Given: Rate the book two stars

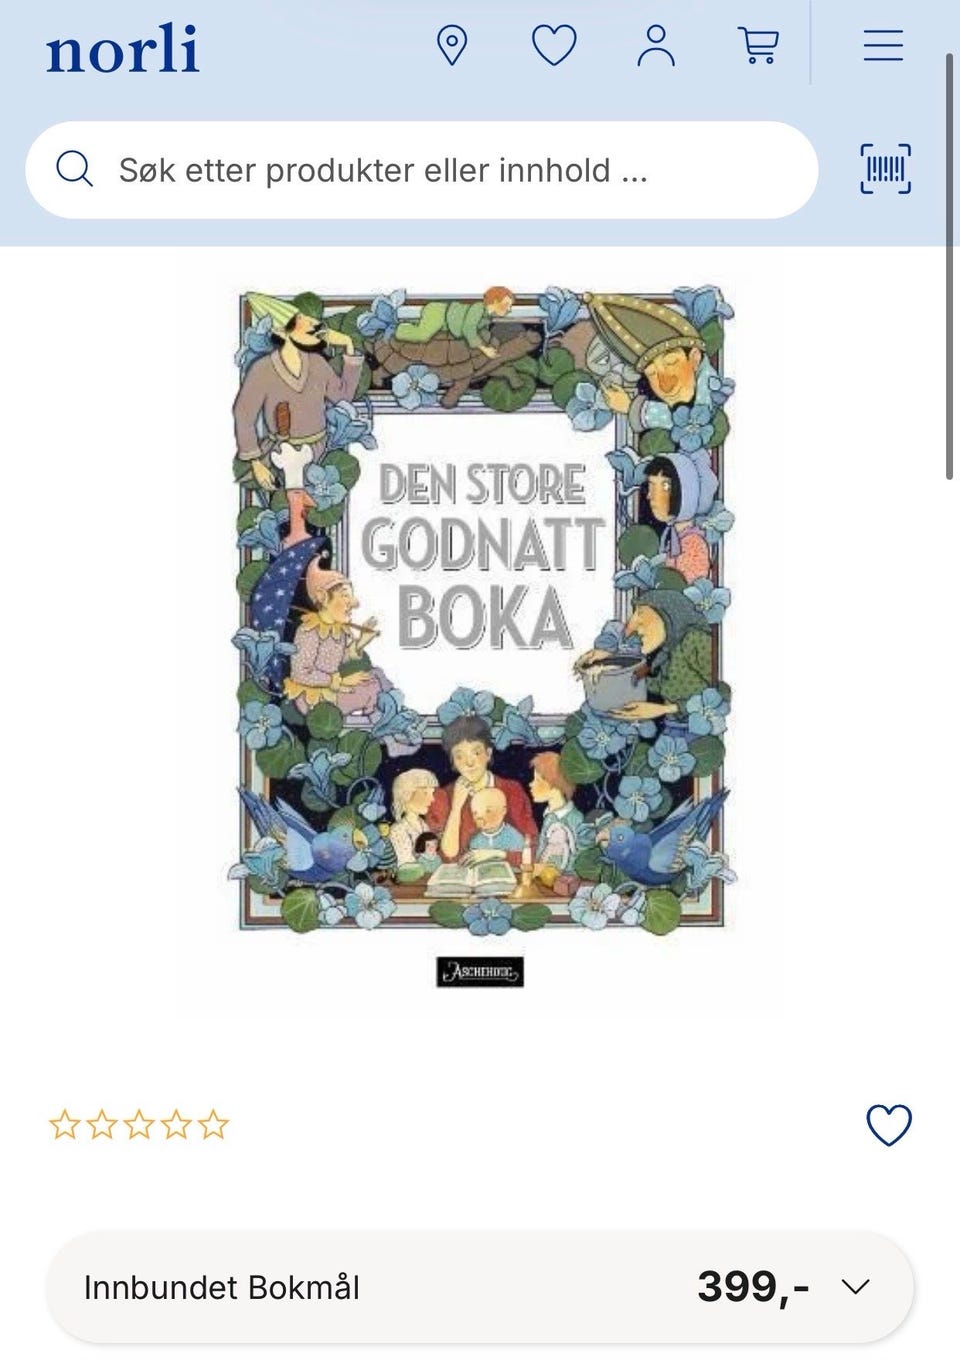Looking at the screenshot, I should coord(102,1125).
